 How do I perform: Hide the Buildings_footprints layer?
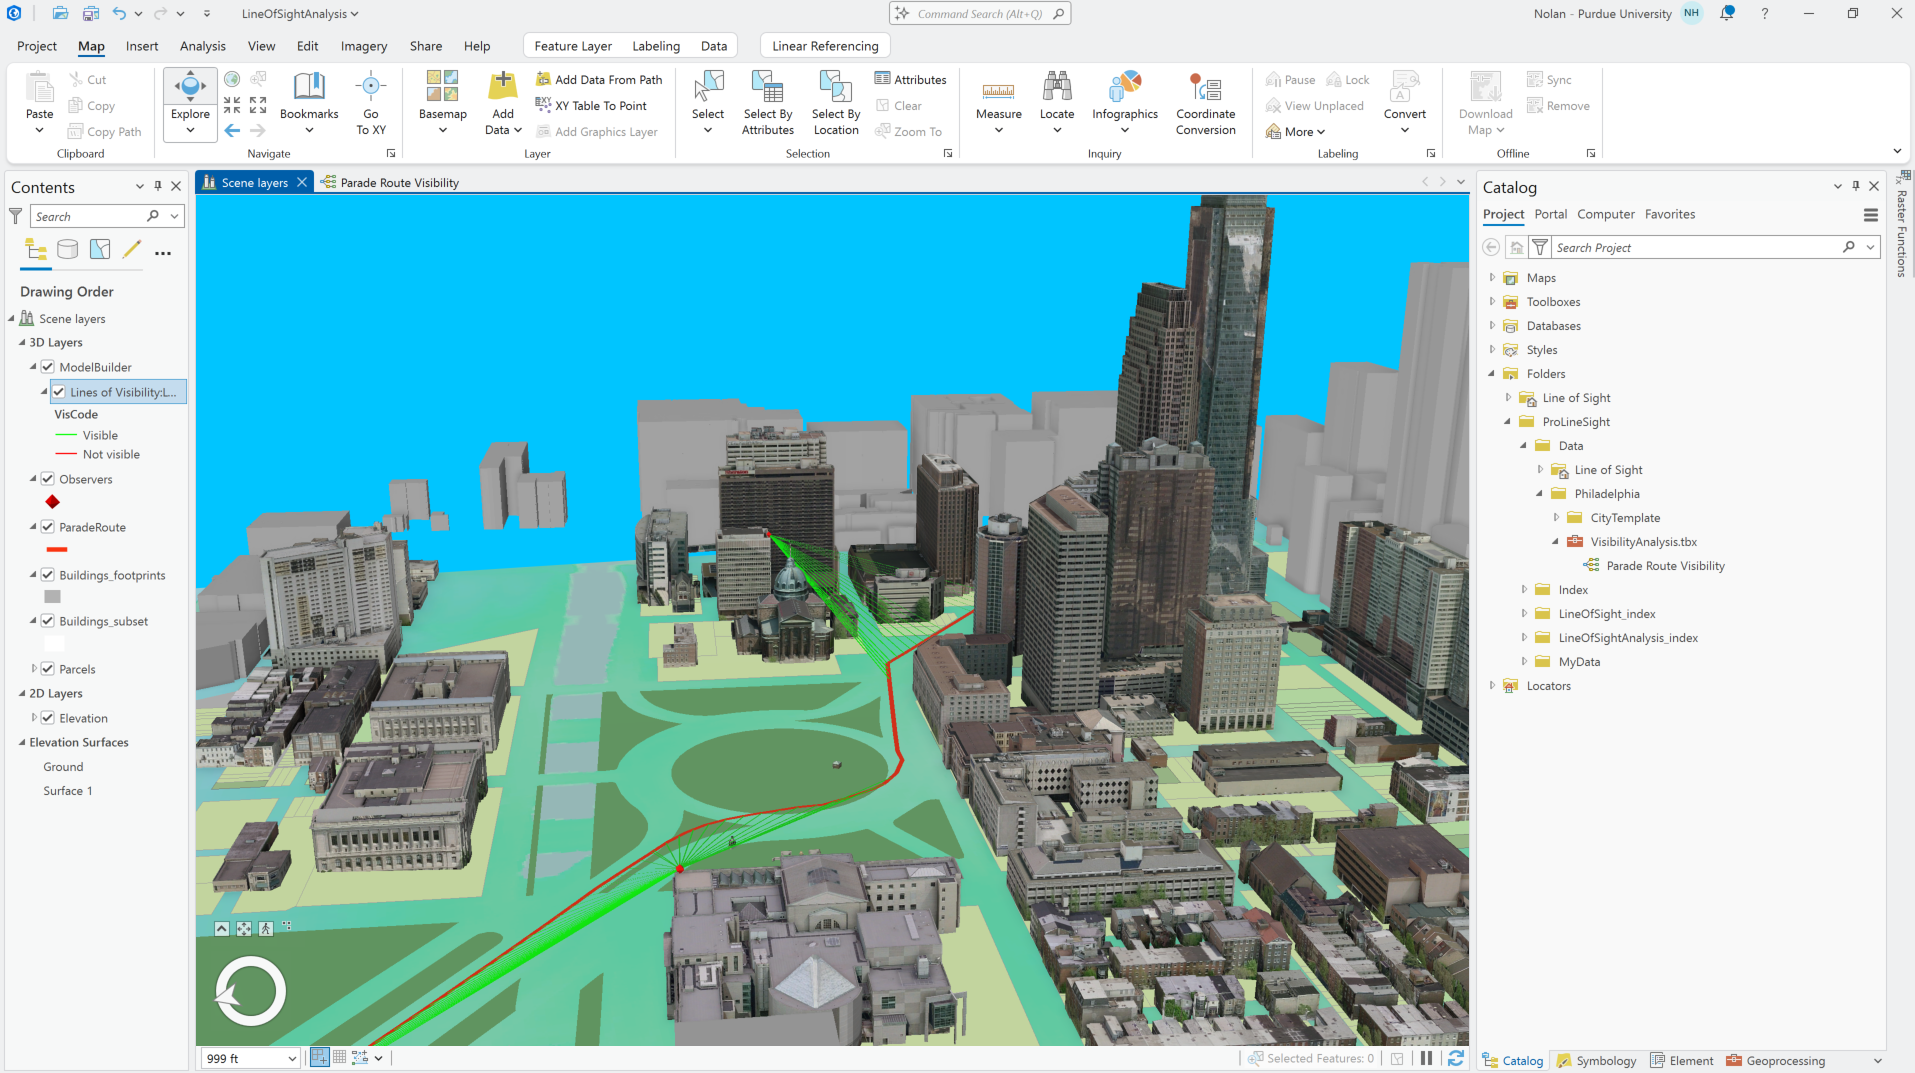47,575
